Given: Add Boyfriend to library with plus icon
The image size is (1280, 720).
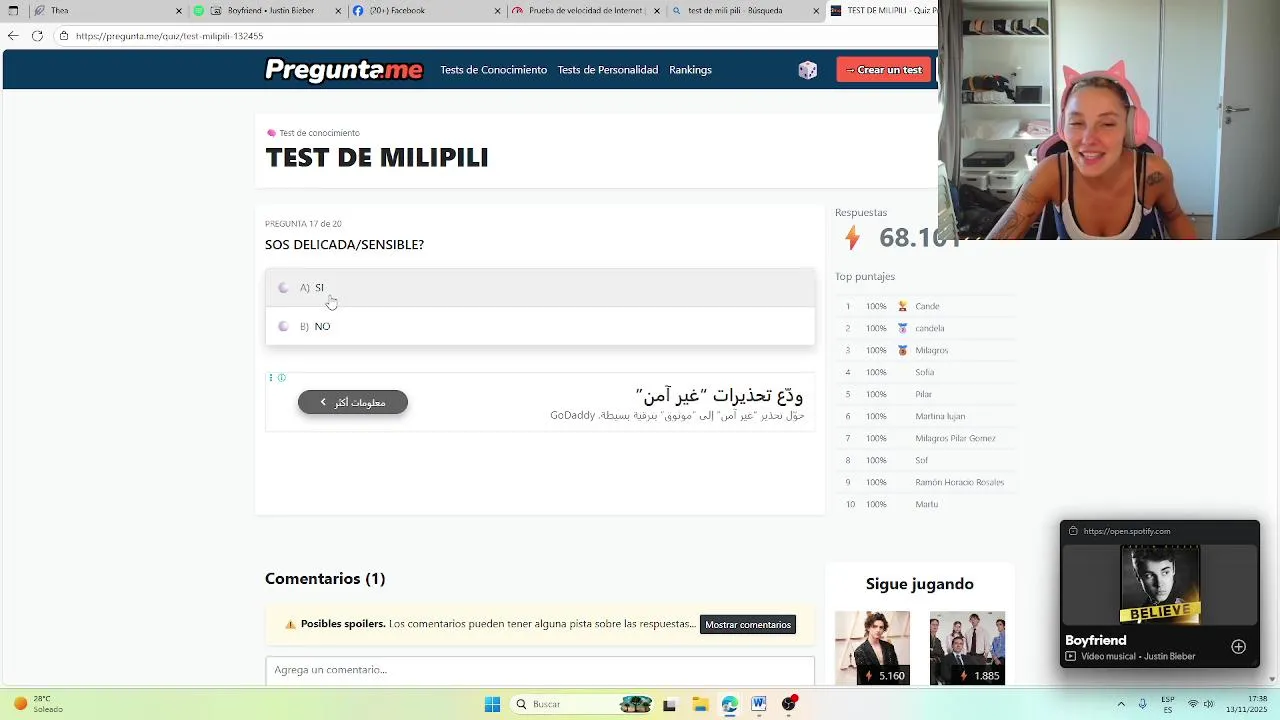Looking at the screenshot, I should coord(1238,647).
